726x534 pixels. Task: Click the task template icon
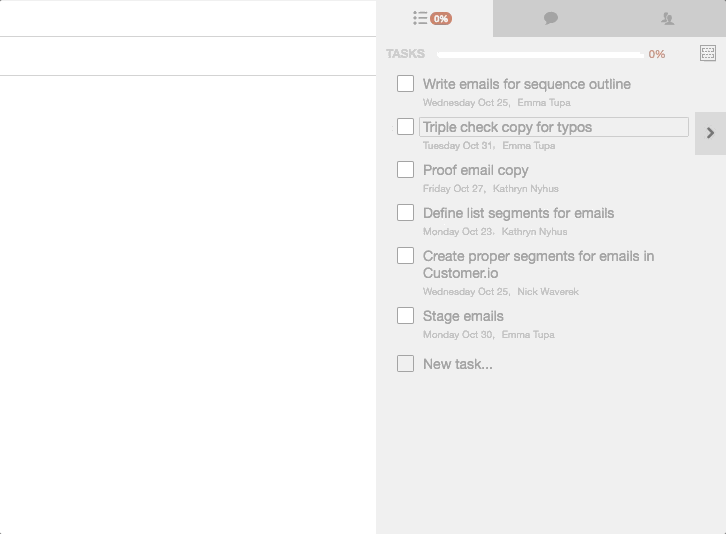tap(707, 53)
